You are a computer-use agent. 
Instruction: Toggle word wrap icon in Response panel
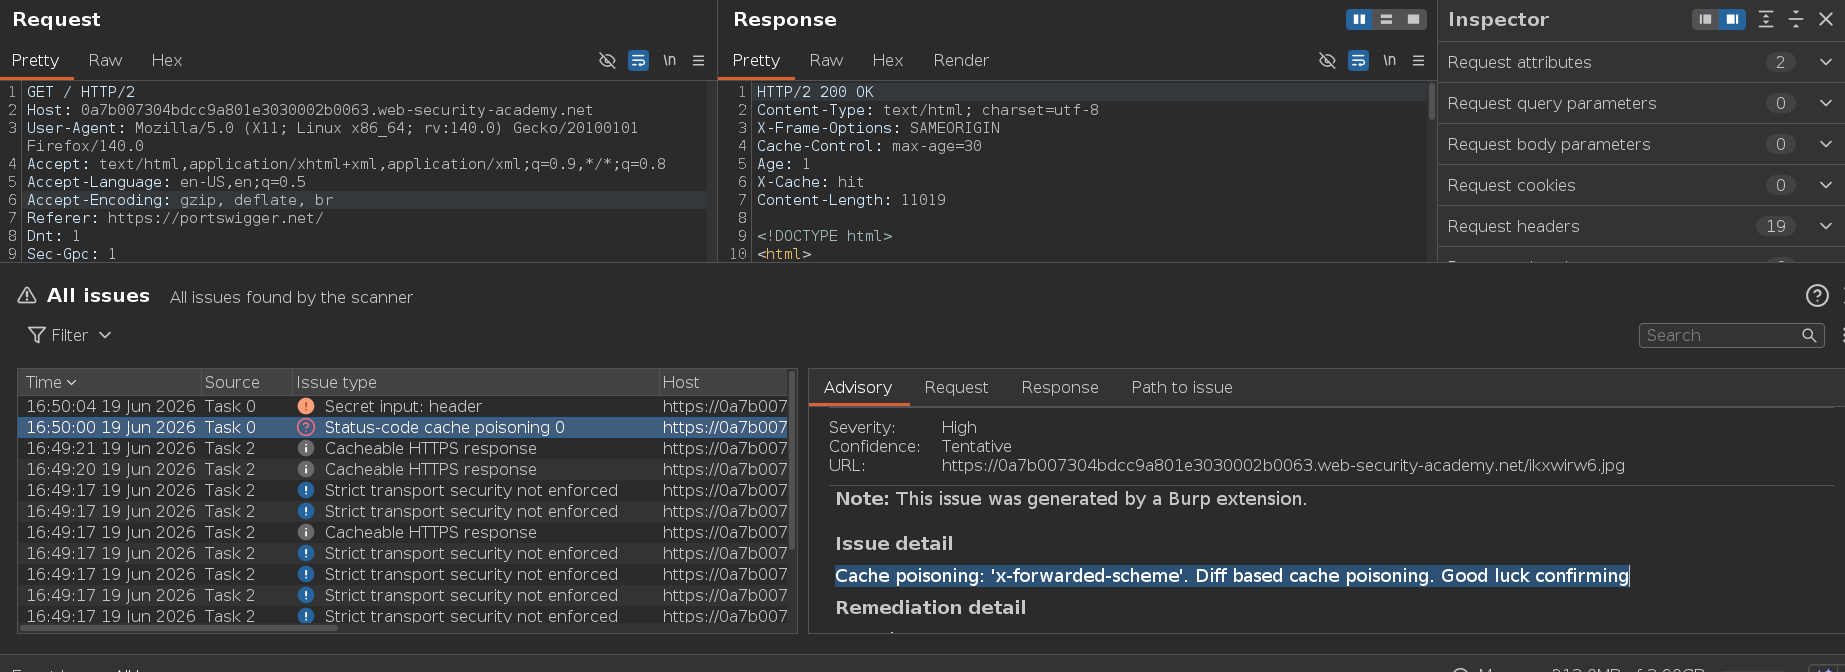click(x=1358, y=60)
